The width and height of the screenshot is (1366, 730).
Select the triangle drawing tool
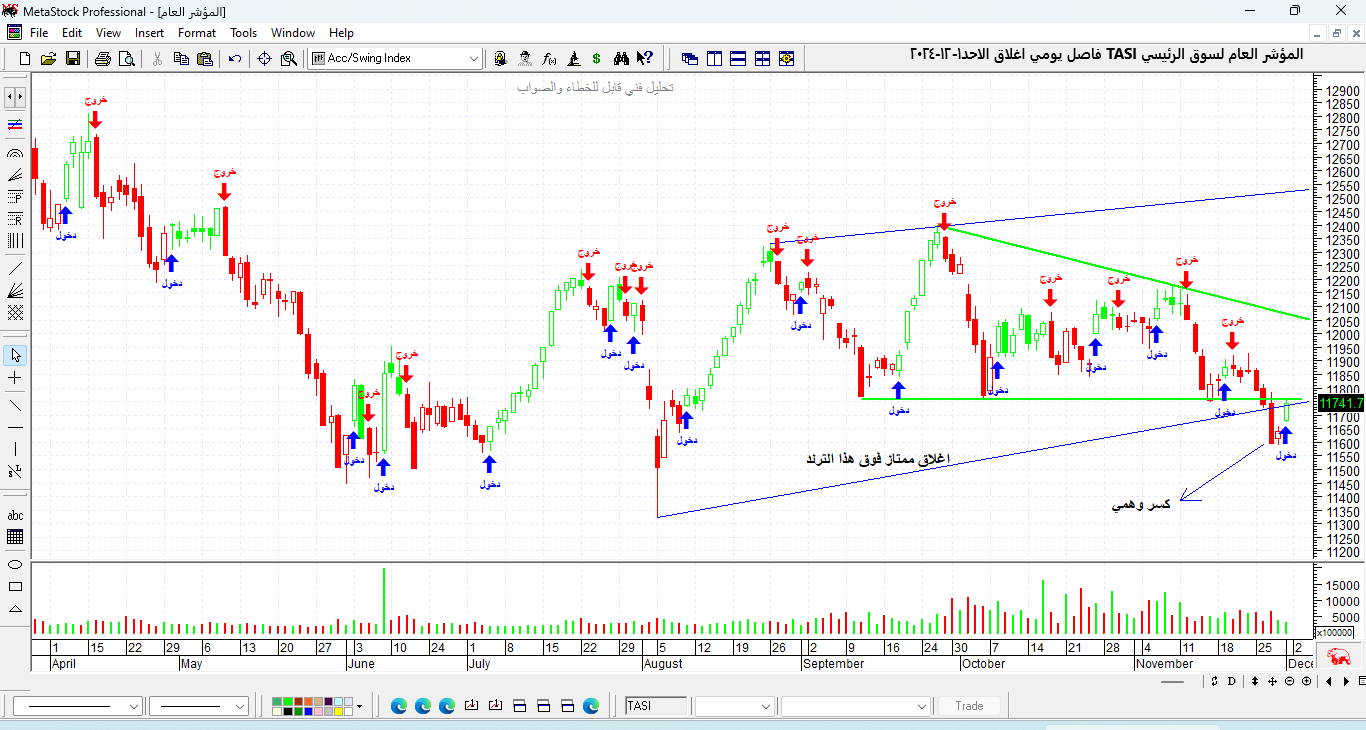(x=15, y=608)
